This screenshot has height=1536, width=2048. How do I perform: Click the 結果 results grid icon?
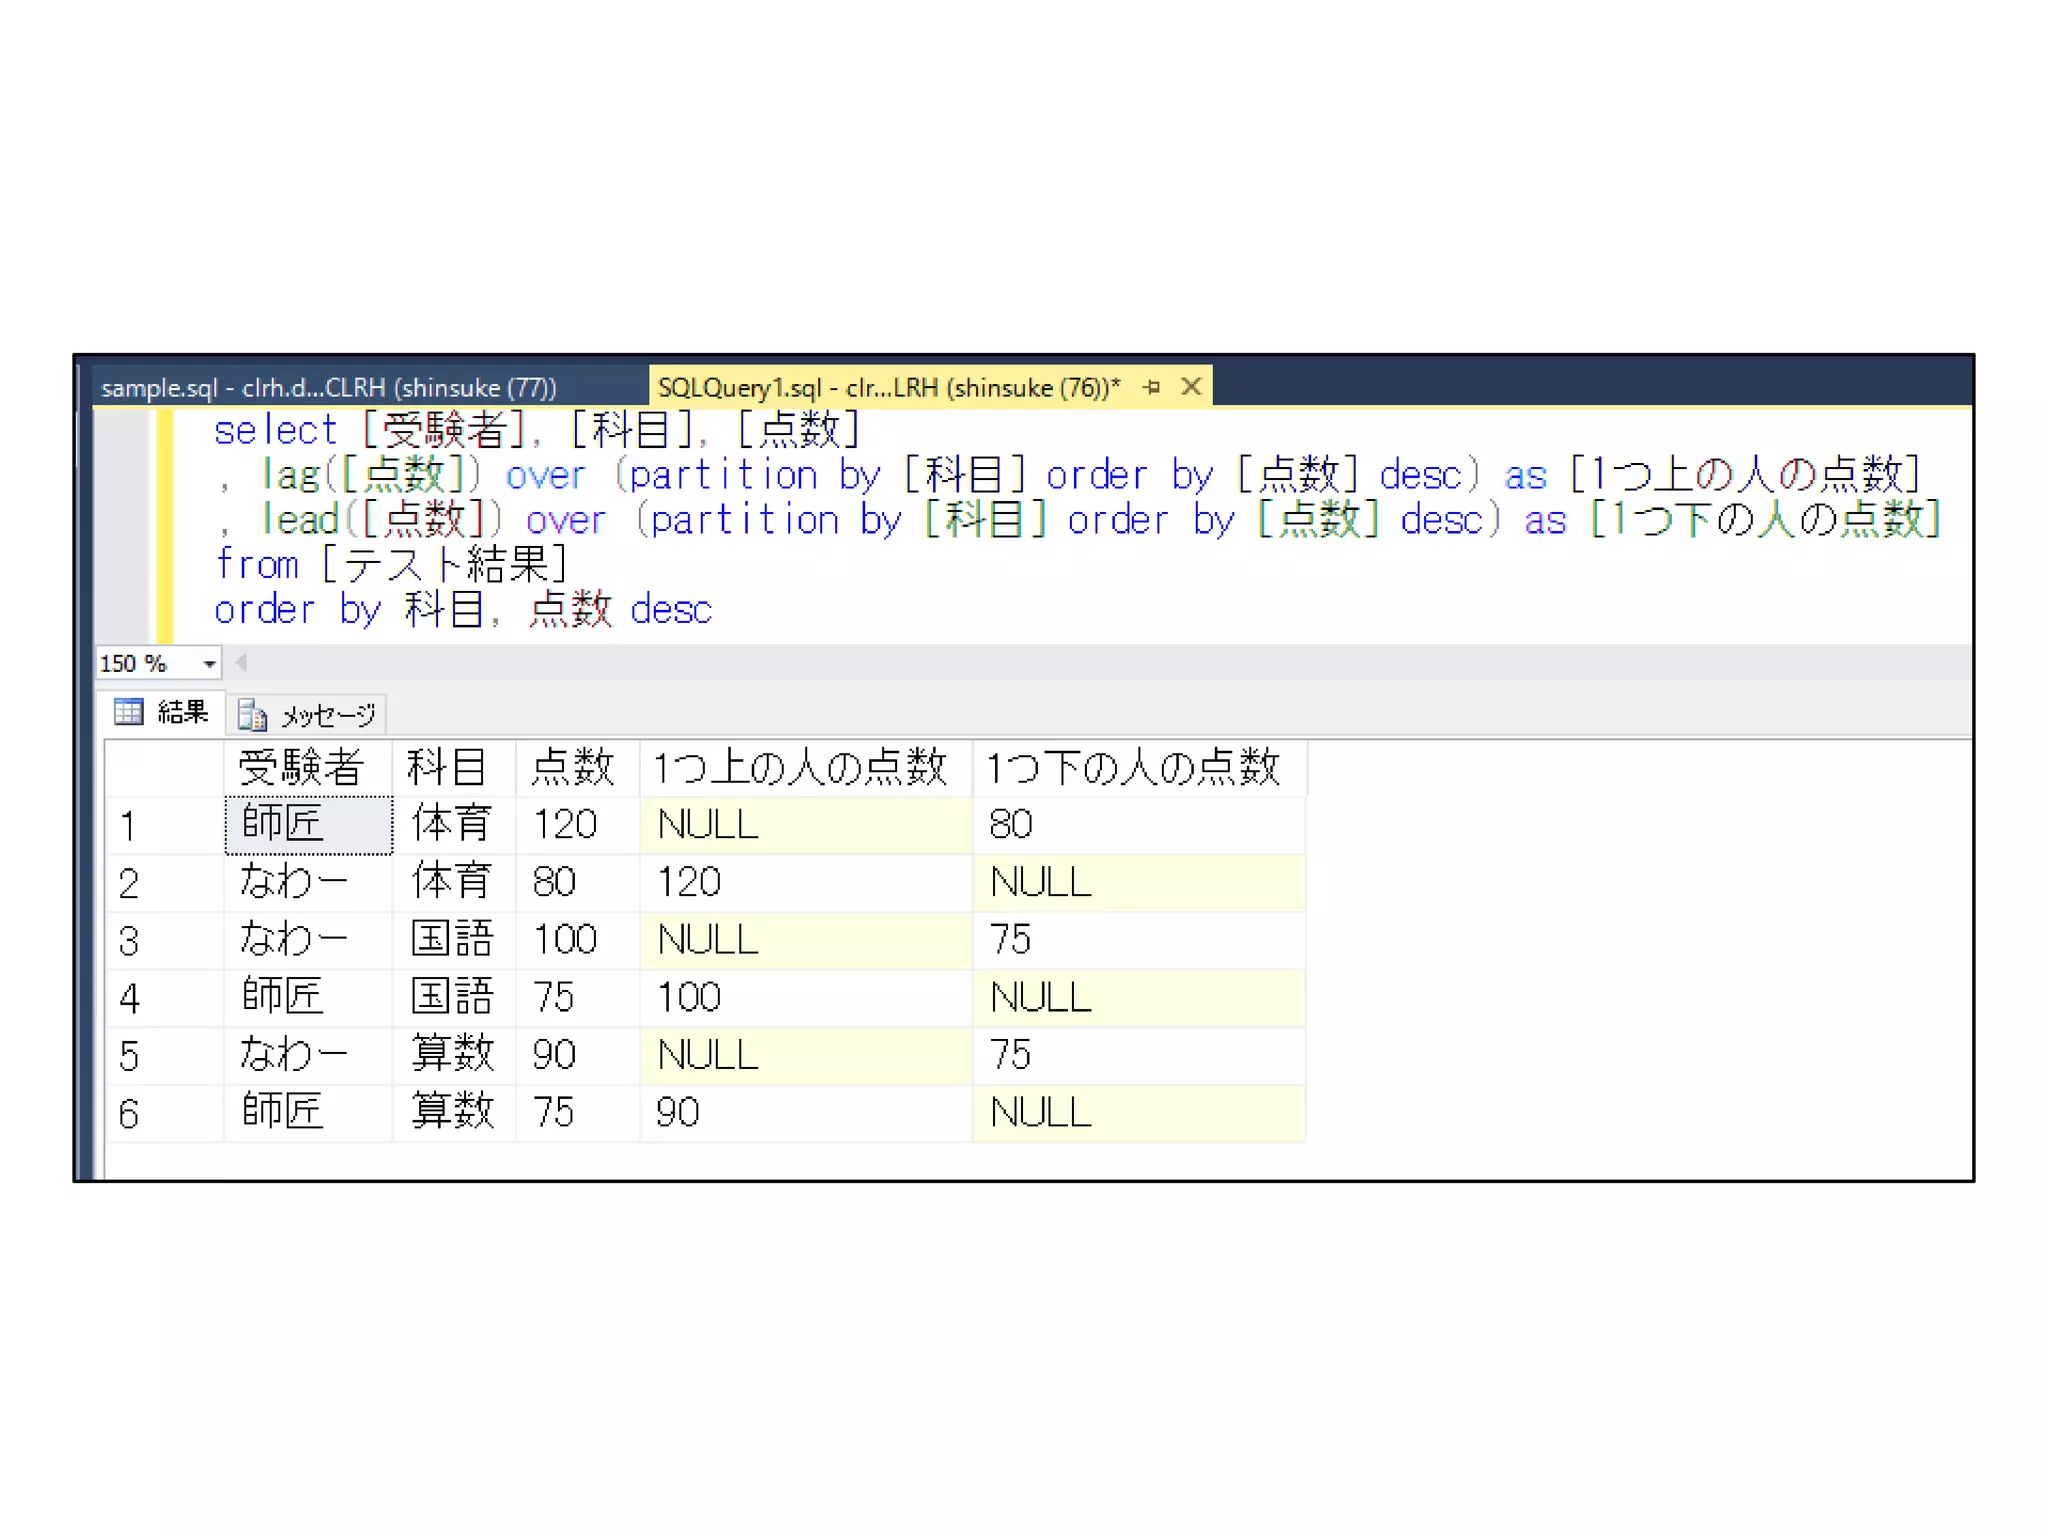click(129, 712)
